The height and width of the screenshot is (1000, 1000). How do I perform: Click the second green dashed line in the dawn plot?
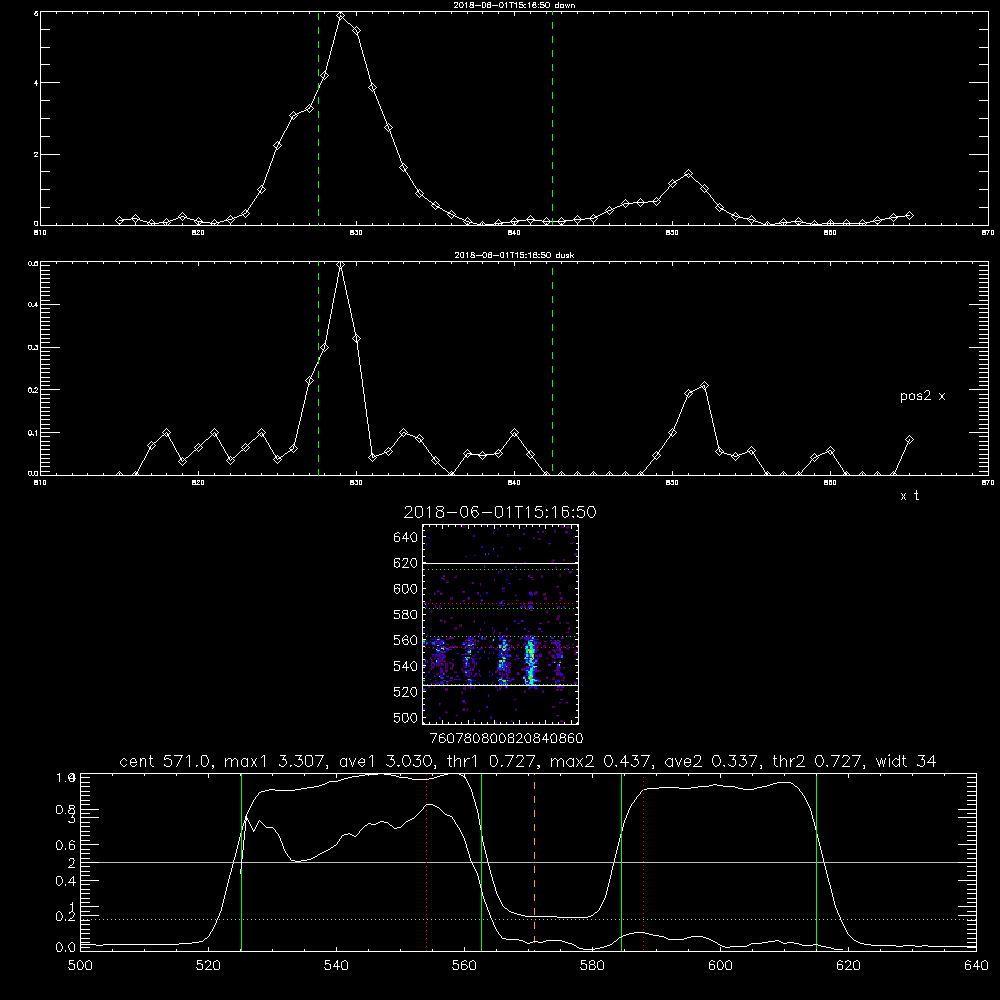(552, 119)
